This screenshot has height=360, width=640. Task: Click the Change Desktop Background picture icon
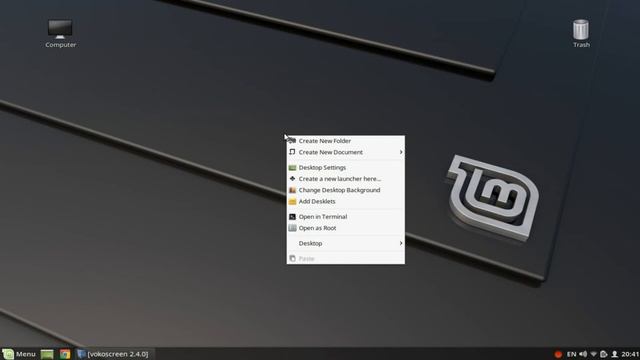coord(292,190)
